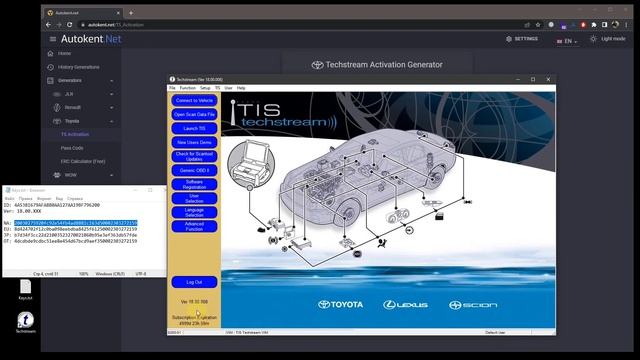Click User Selection button

pos(194,198)
